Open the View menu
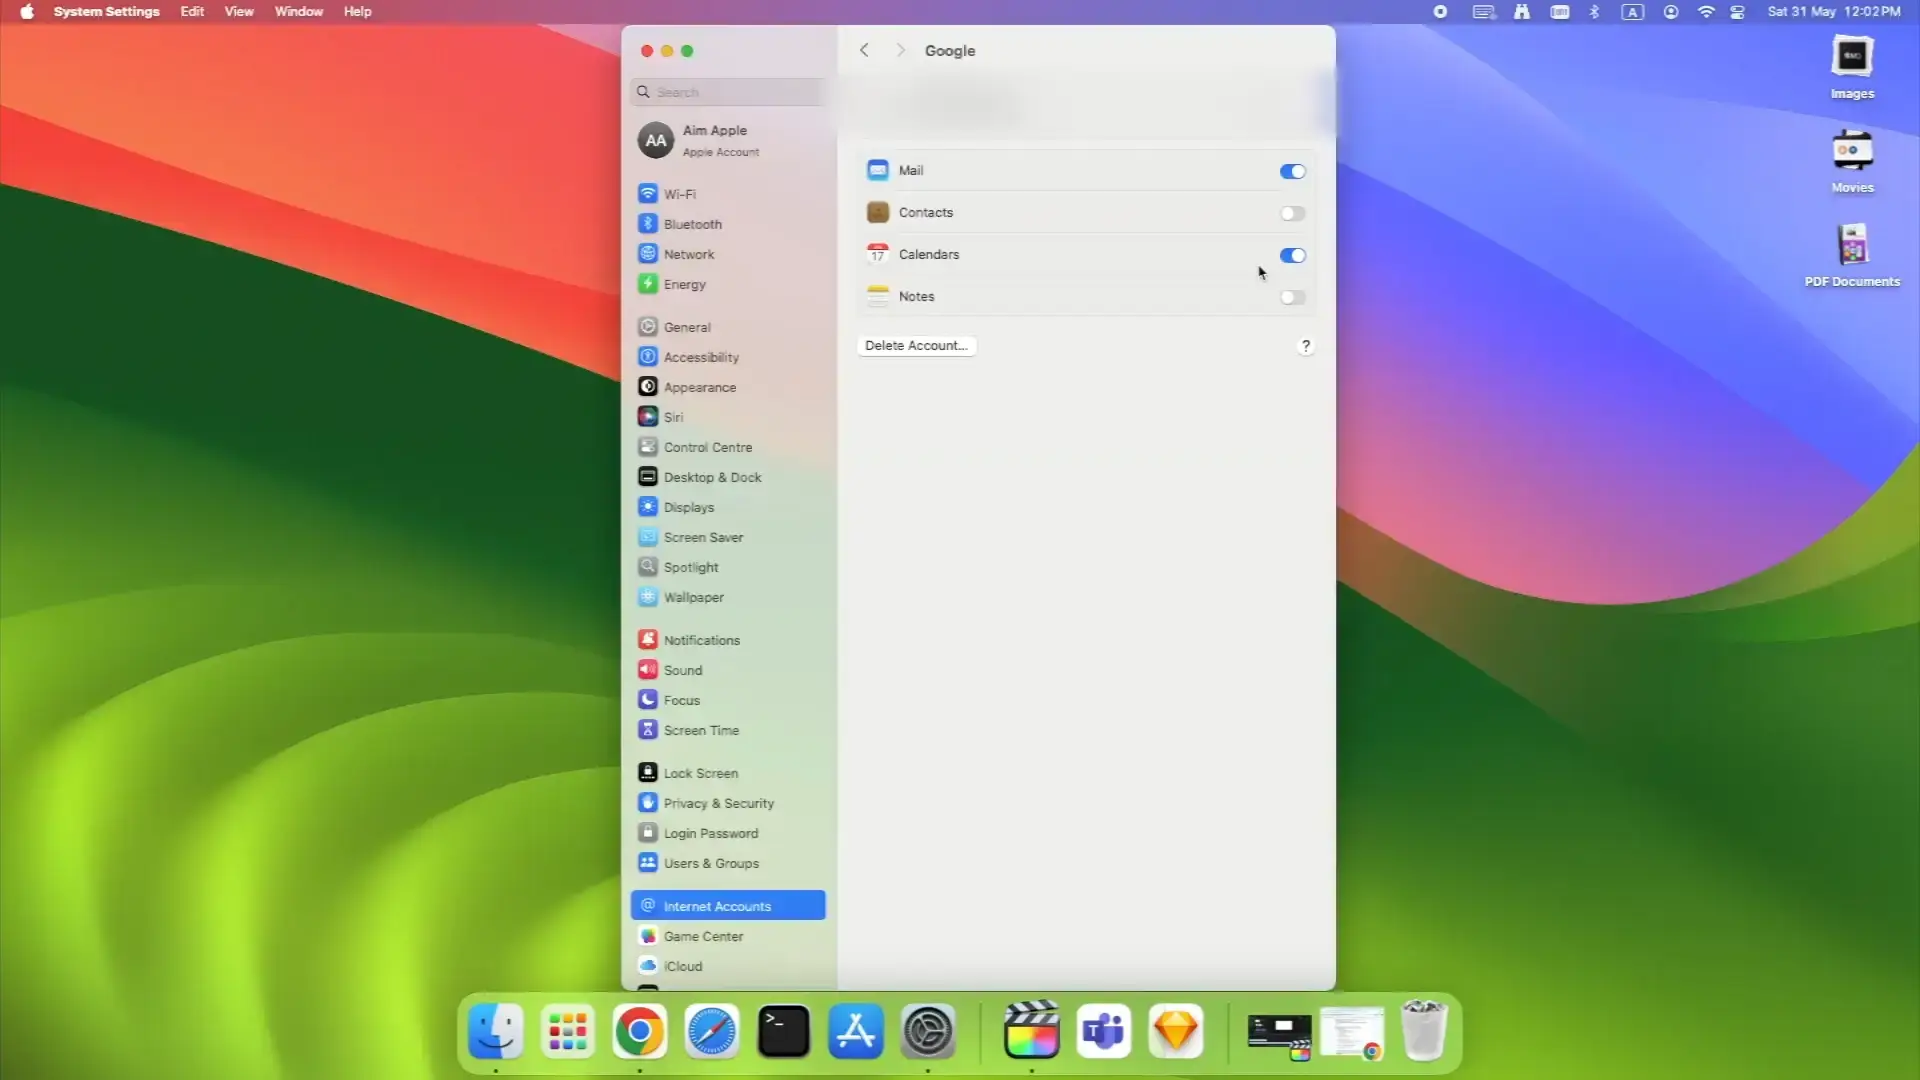The height and width of the screenshot is (1080, 1920). coord(238,11)
